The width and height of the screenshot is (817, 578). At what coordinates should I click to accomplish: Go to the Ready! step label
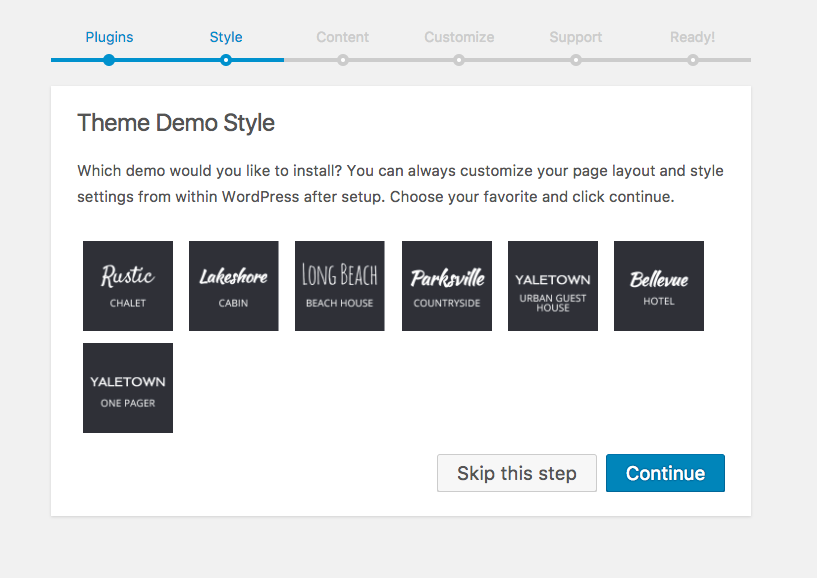(x=692, y=37)
